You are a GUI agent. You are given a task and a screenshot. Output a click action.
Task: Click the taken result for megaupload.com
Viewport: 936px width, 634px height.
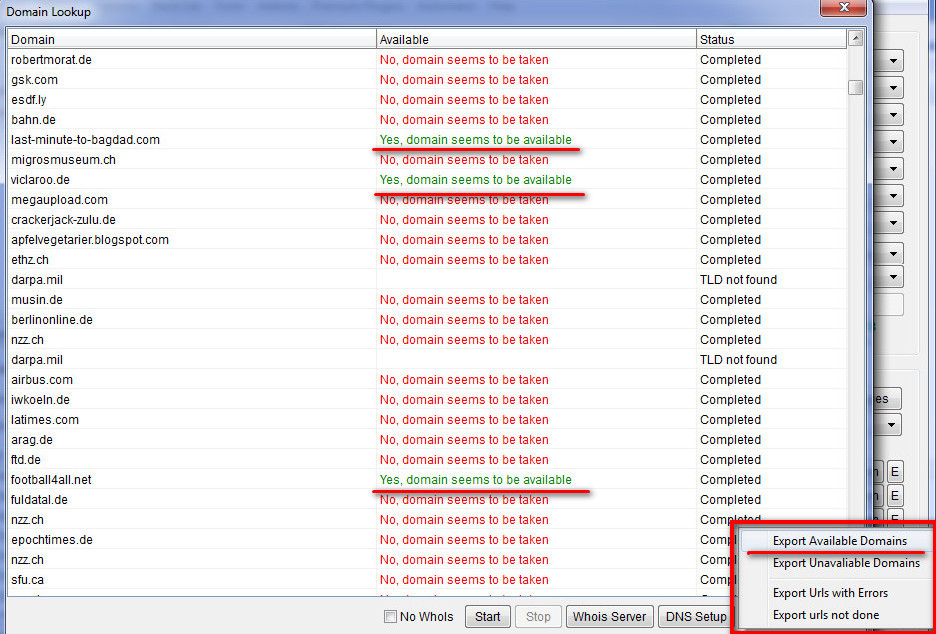pos(464,199)
